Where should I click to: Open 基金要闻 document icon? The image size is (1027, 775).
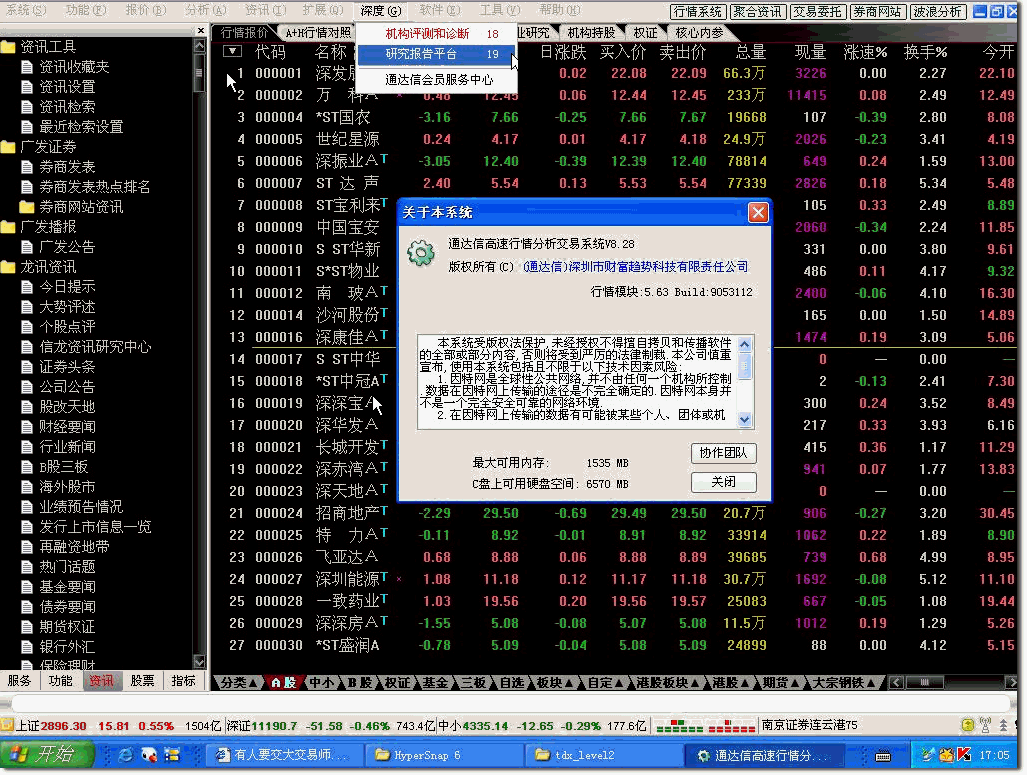pos(27,587)
